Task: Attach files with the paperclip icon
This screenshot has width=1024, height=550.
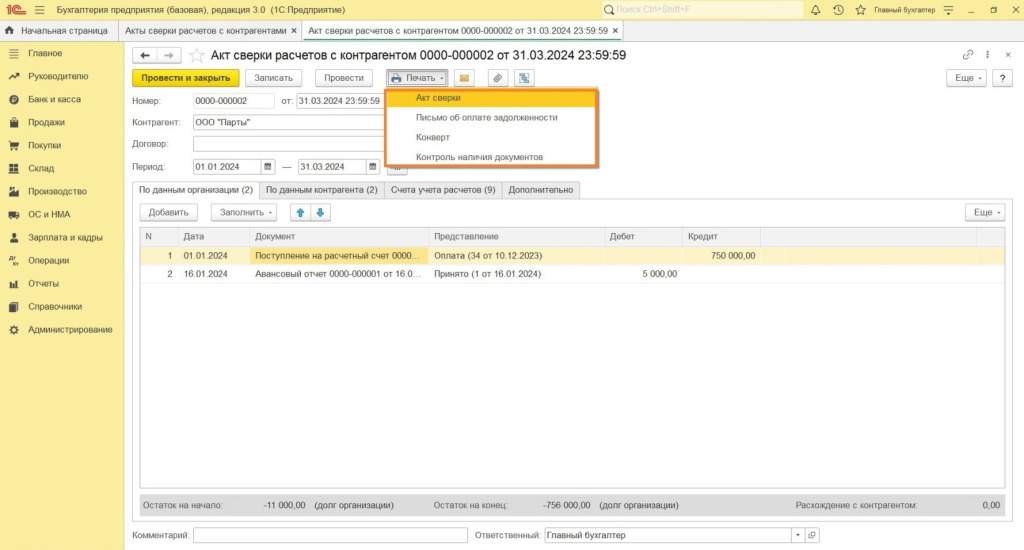Action: point(498,78)
